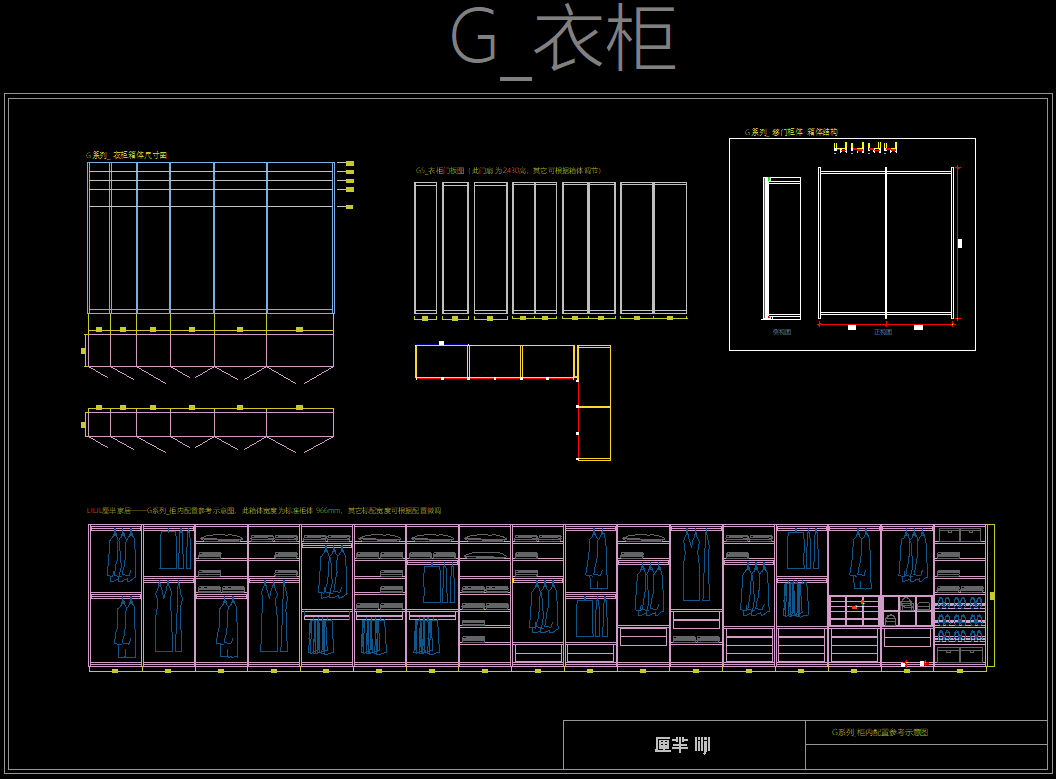This screenshot has height=779, width=1056.
Task: Select the 侧视图 label under side view
Action: pos(781,332)
